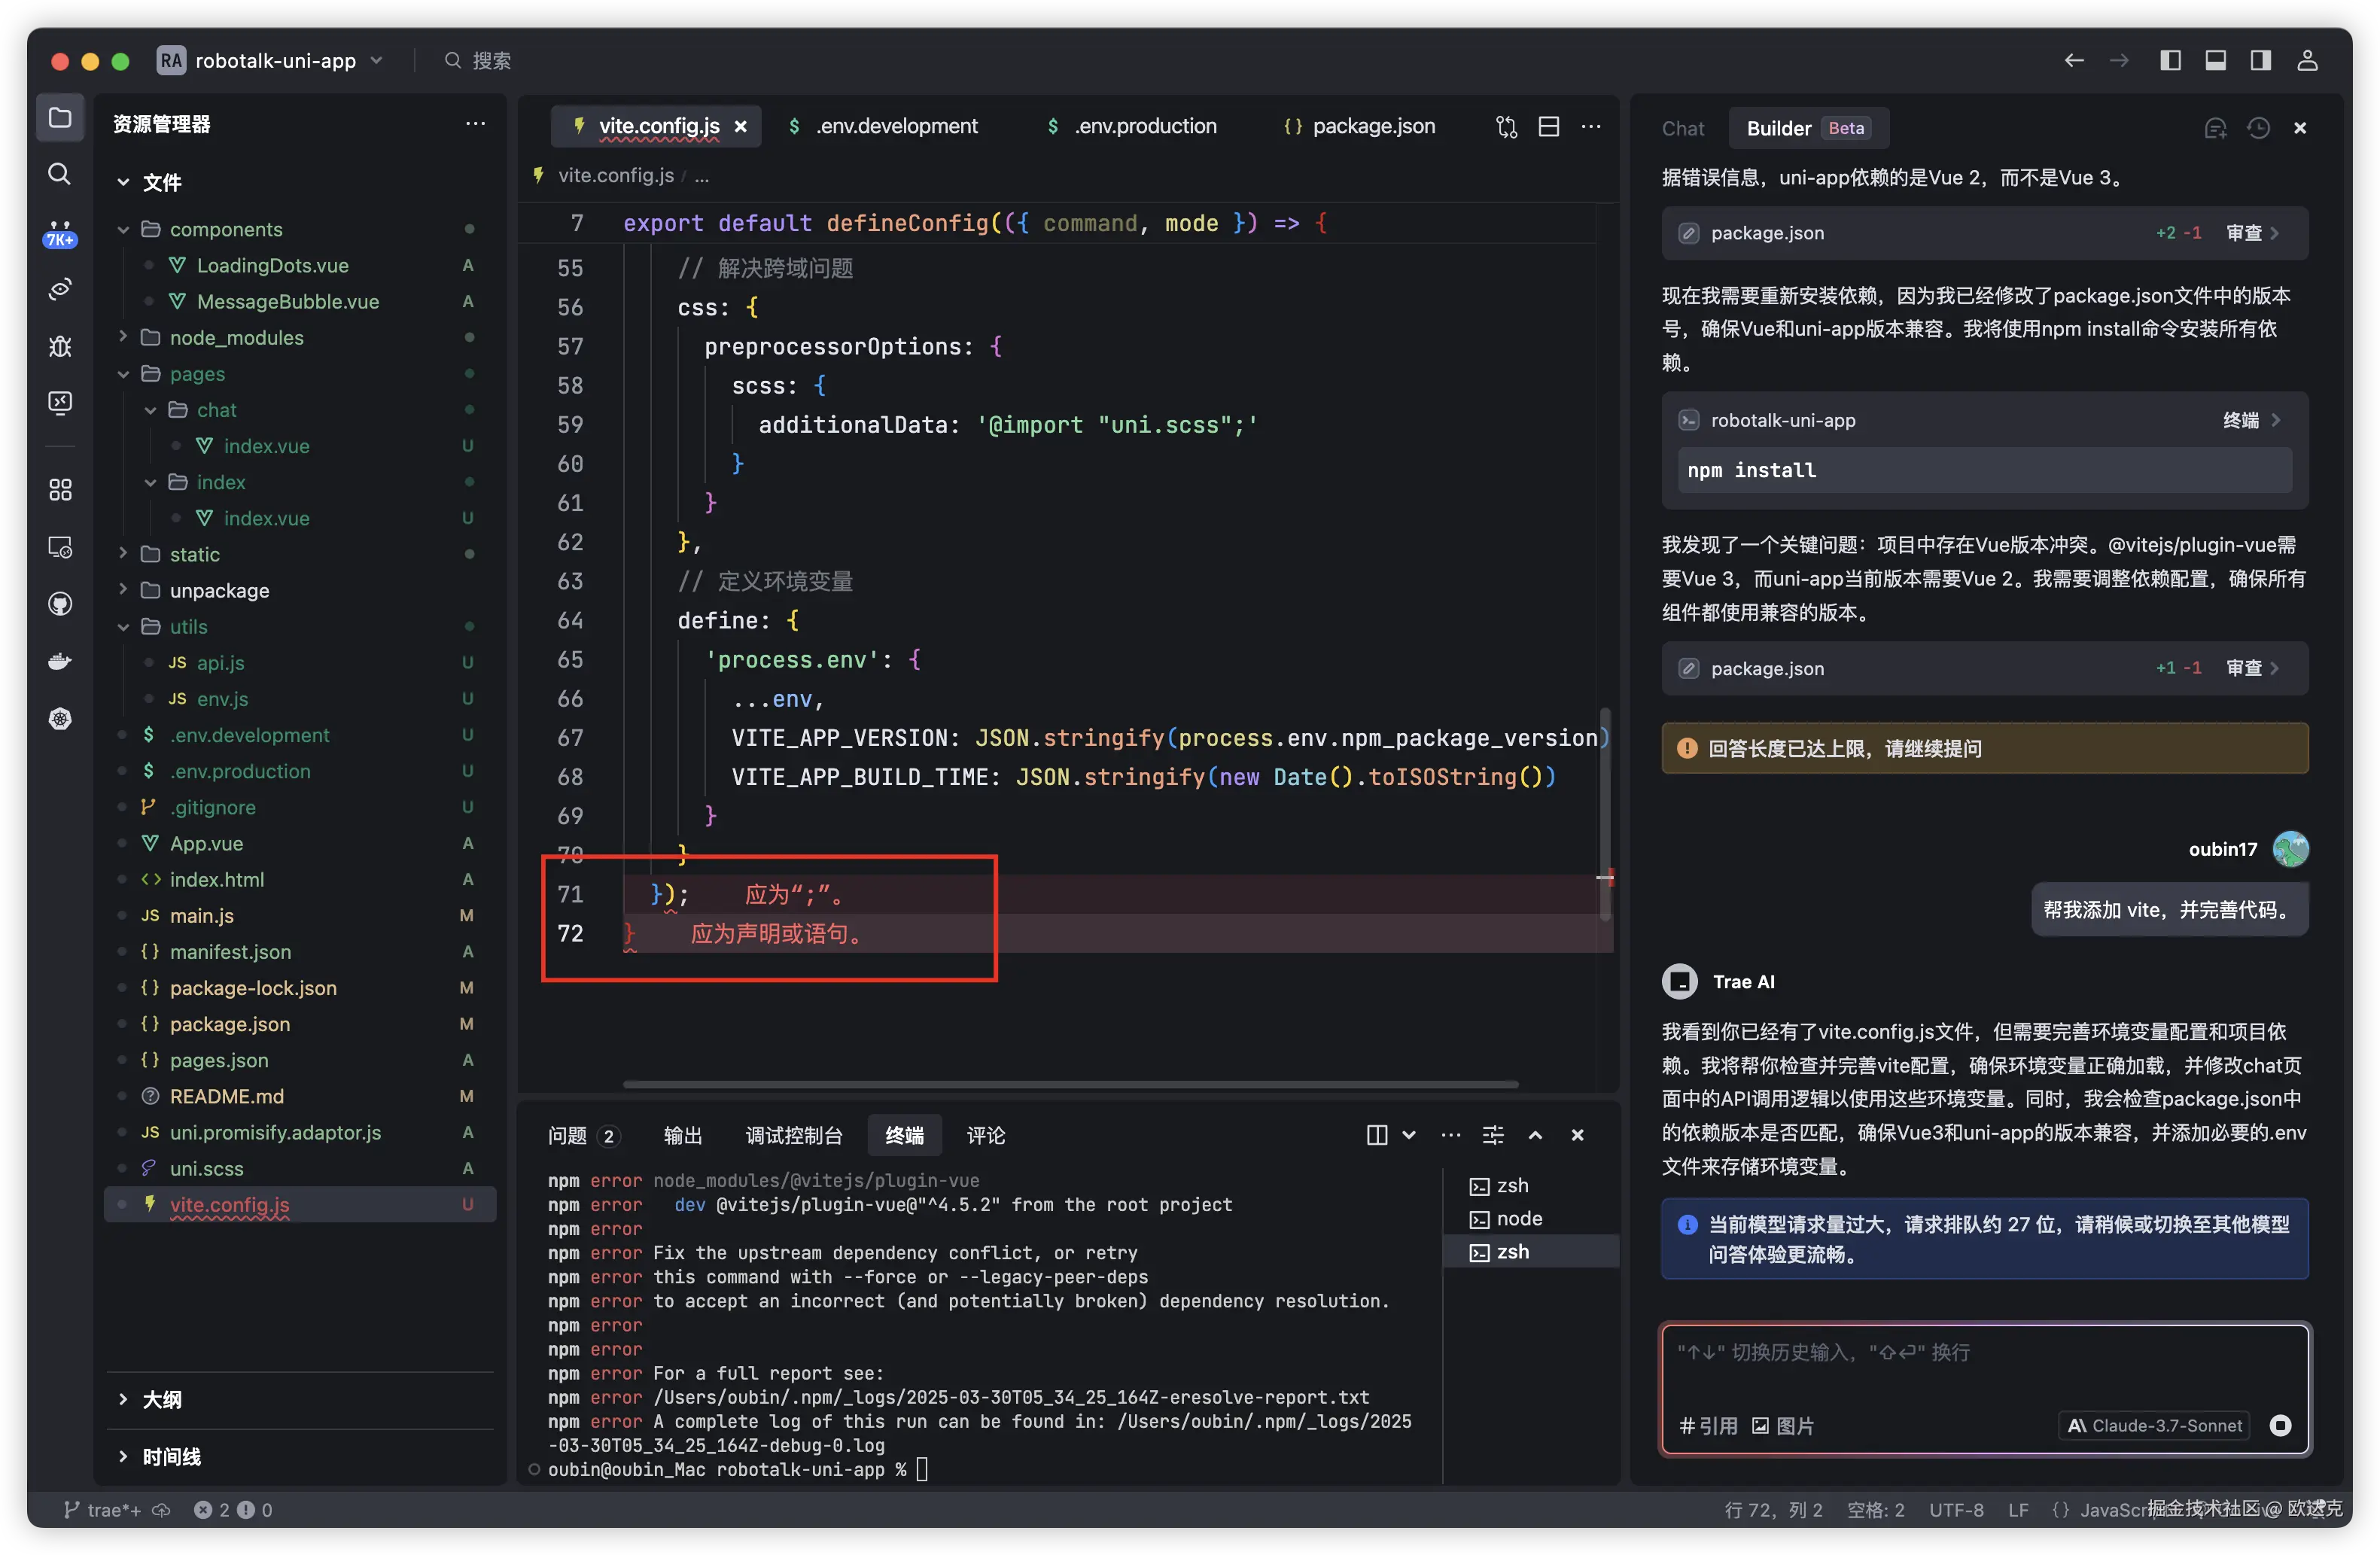Open chat history clock icon
Image resolution: width=2380 pixels, height=1555 pixels.
click(x=2258, y=128)
